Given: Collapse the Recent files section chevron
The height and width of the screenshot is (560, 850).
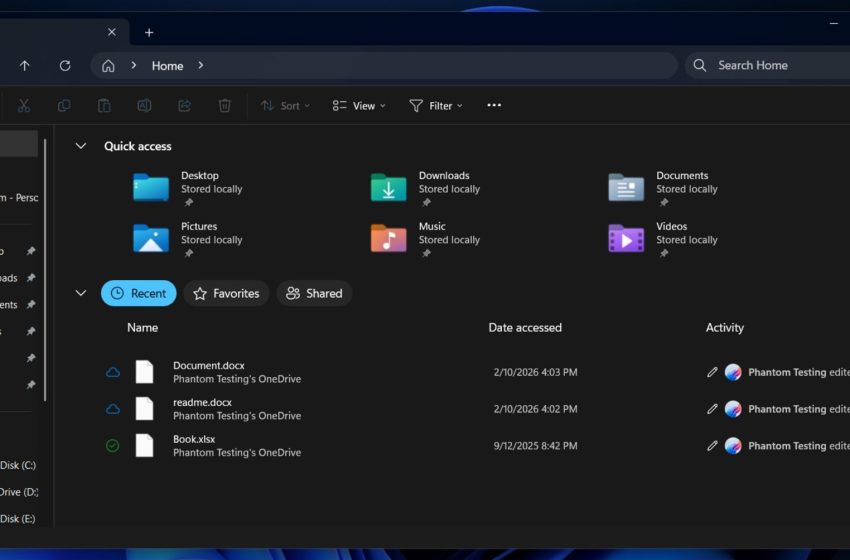Looking at the screenshot, I should click(x=81, y=293).
